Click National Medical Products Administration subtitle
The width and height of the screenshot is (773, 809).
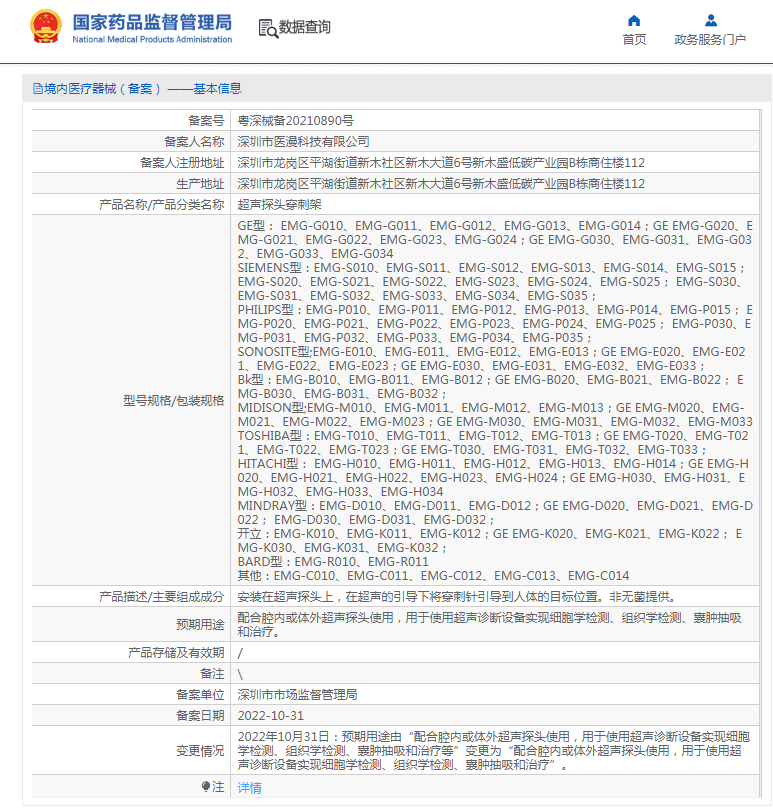[152, 39]
